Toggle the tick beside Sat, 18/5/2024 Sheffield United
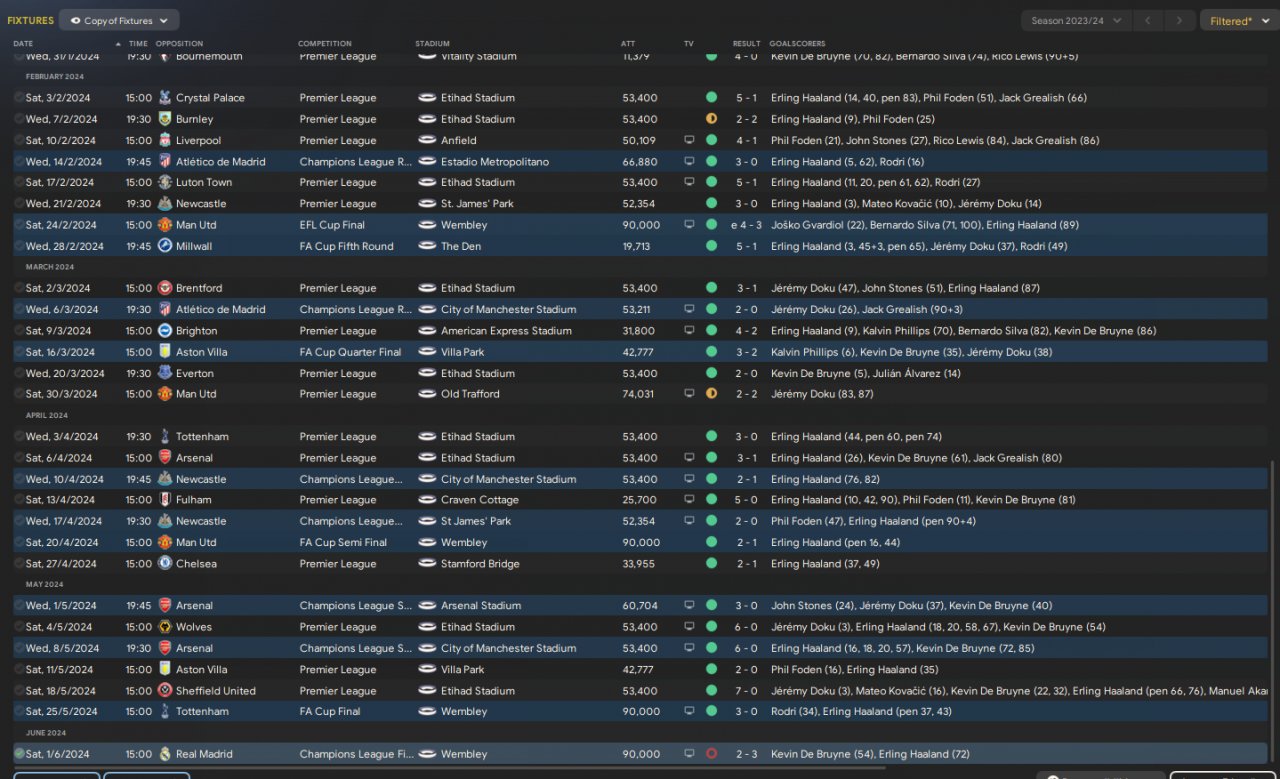Image resolution: width=1280 pixels, height=779 pixels. pos(19,691)
